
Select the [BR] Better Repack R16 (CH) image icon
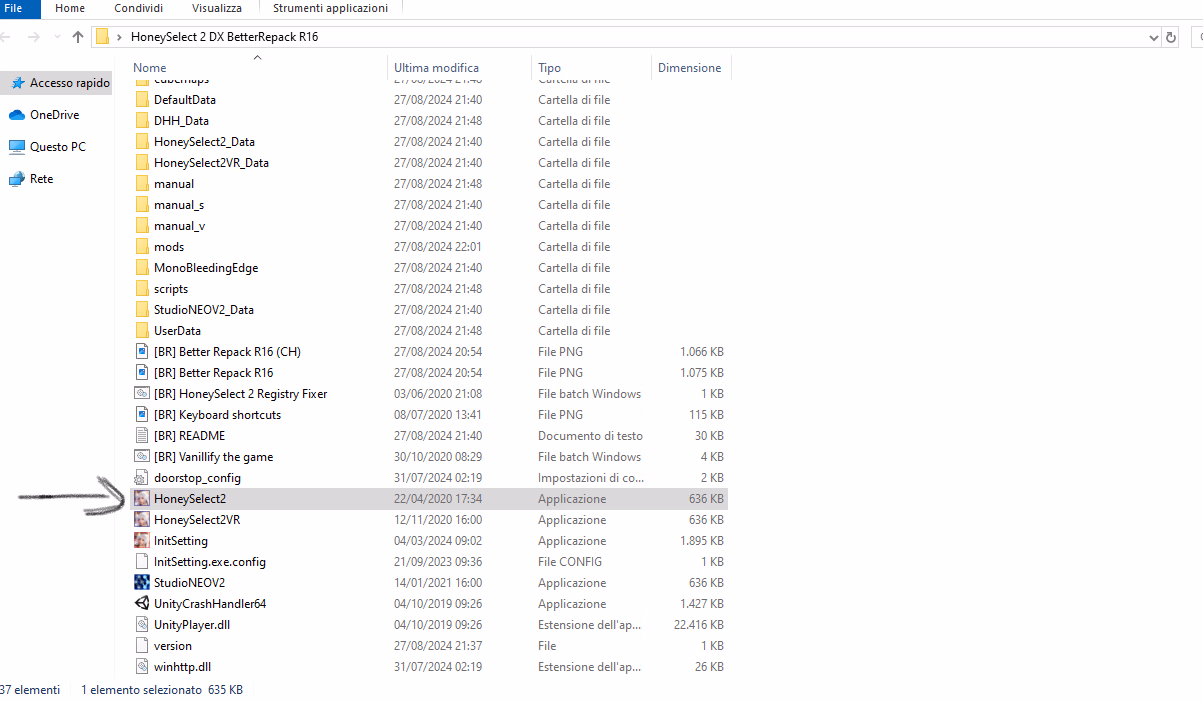[142, 351]
